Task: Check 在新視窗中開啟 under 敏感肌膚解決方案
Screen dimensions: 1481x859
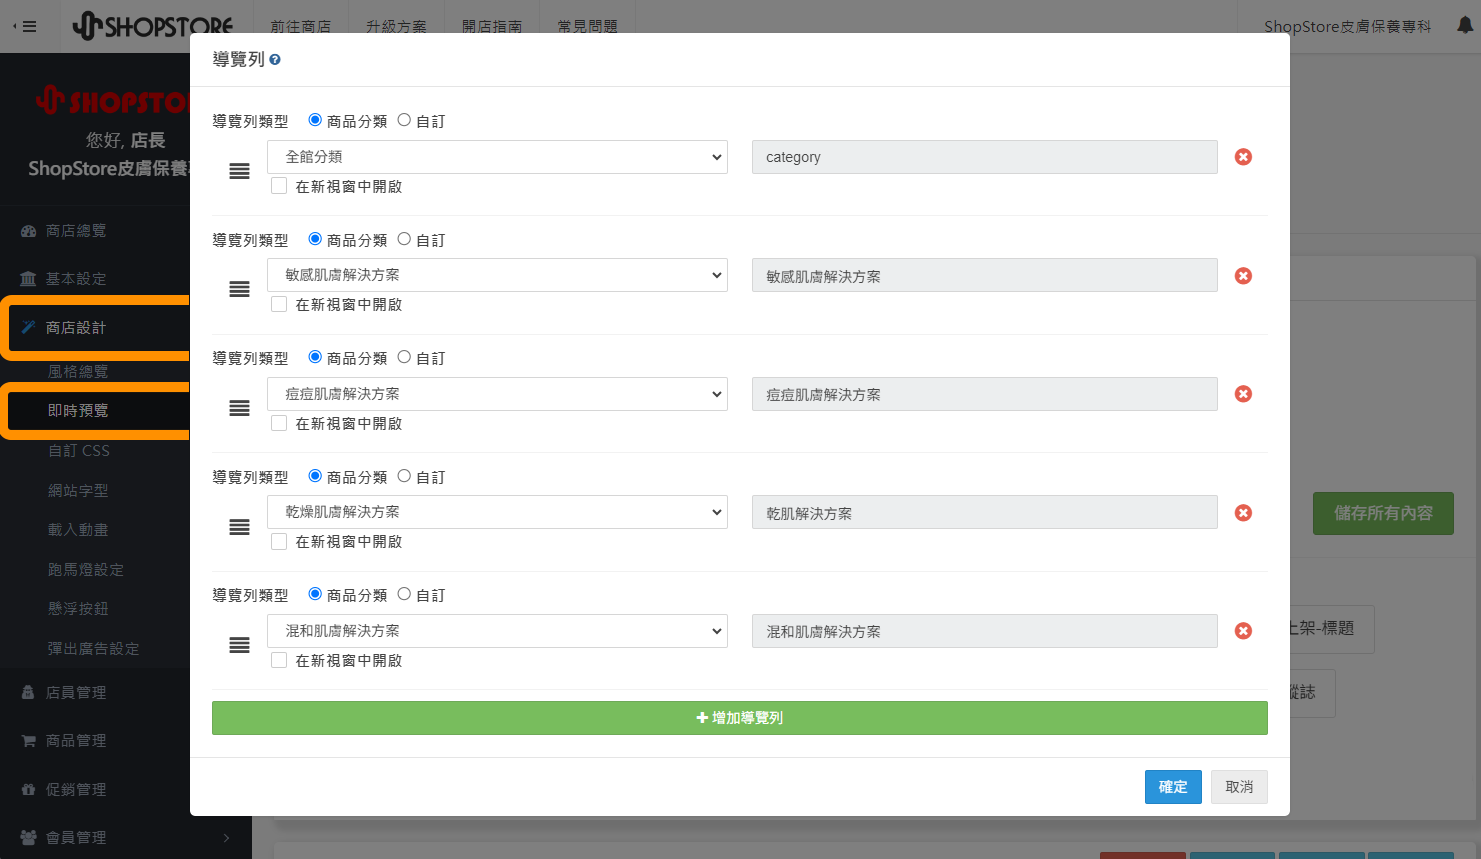Action: [x=279, y=304]
